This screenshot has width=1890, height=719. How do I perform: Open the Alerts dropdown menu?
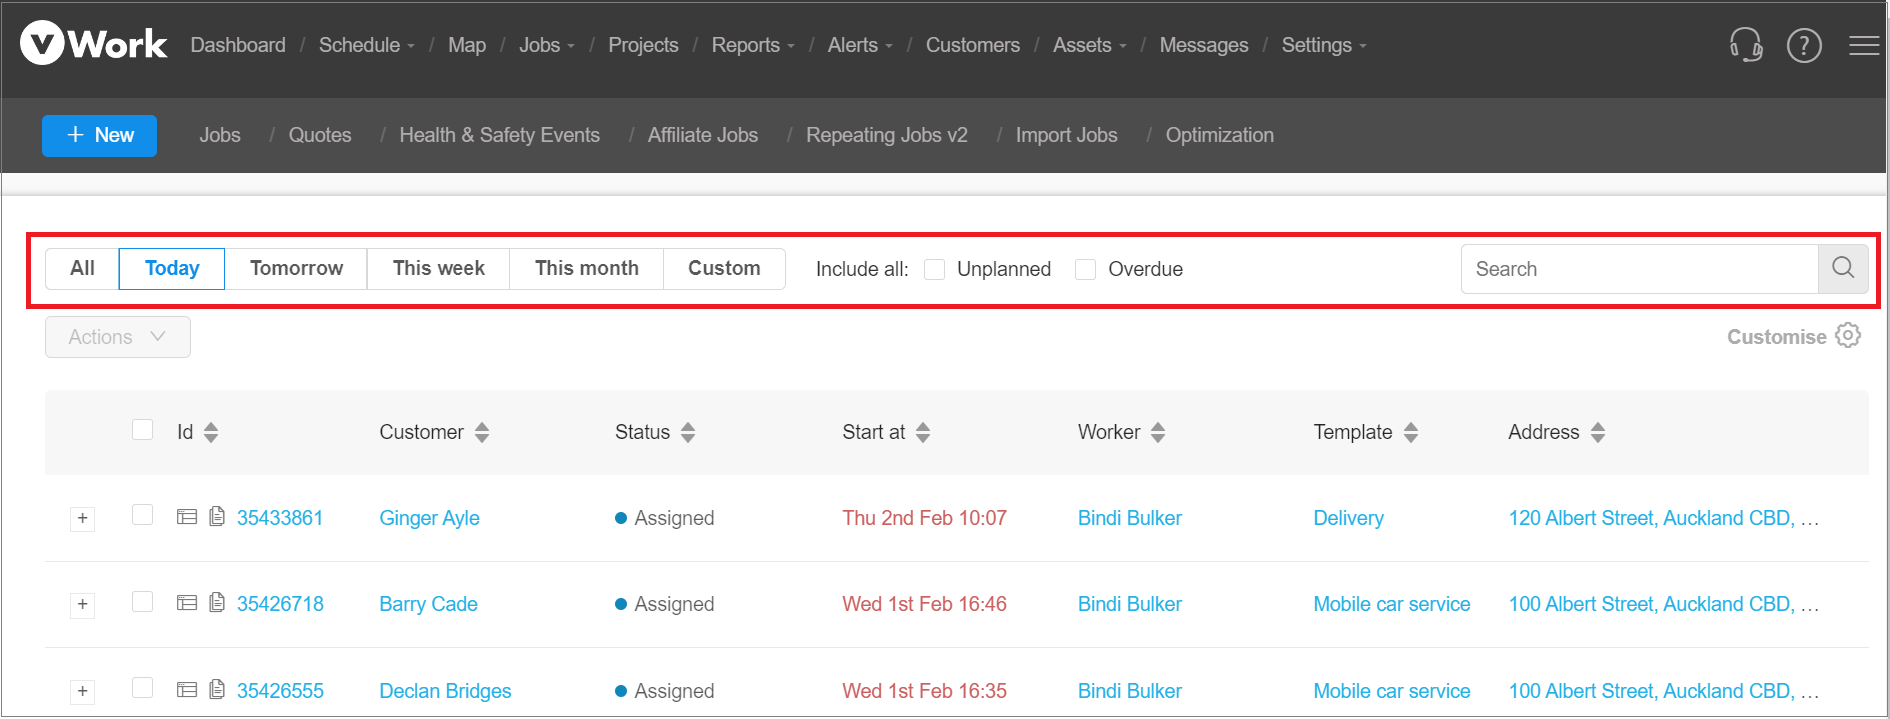click(860, 45)
